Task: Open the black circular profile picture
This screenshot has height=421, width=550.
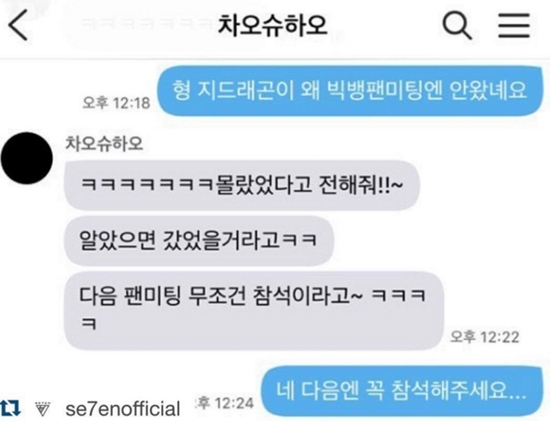Action: [27, 158]
